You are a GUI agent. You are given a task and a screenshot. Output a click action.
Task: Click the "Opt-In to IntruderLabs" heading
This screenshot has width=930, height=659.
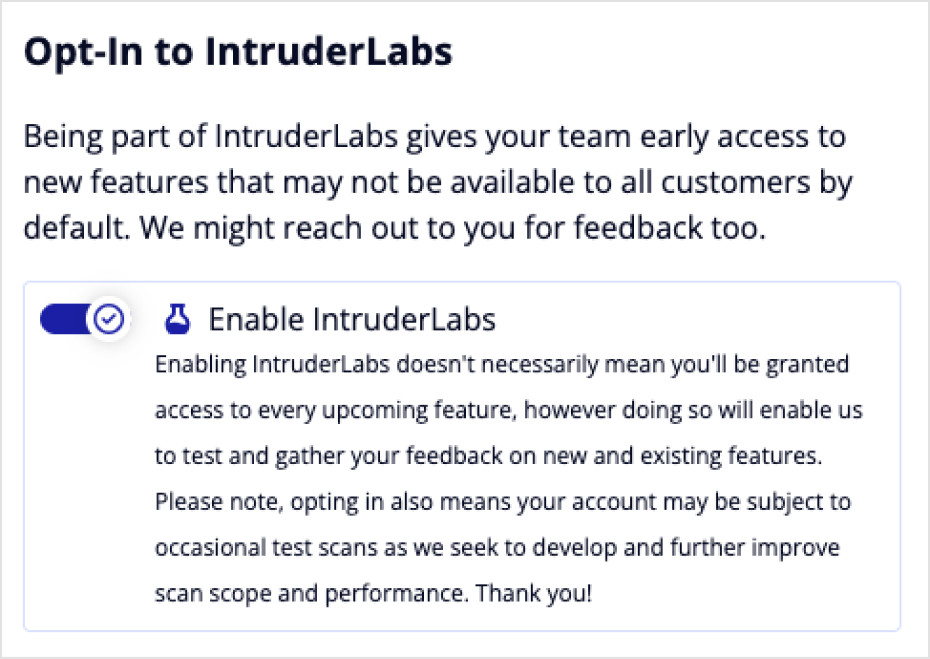pos(238,52)
